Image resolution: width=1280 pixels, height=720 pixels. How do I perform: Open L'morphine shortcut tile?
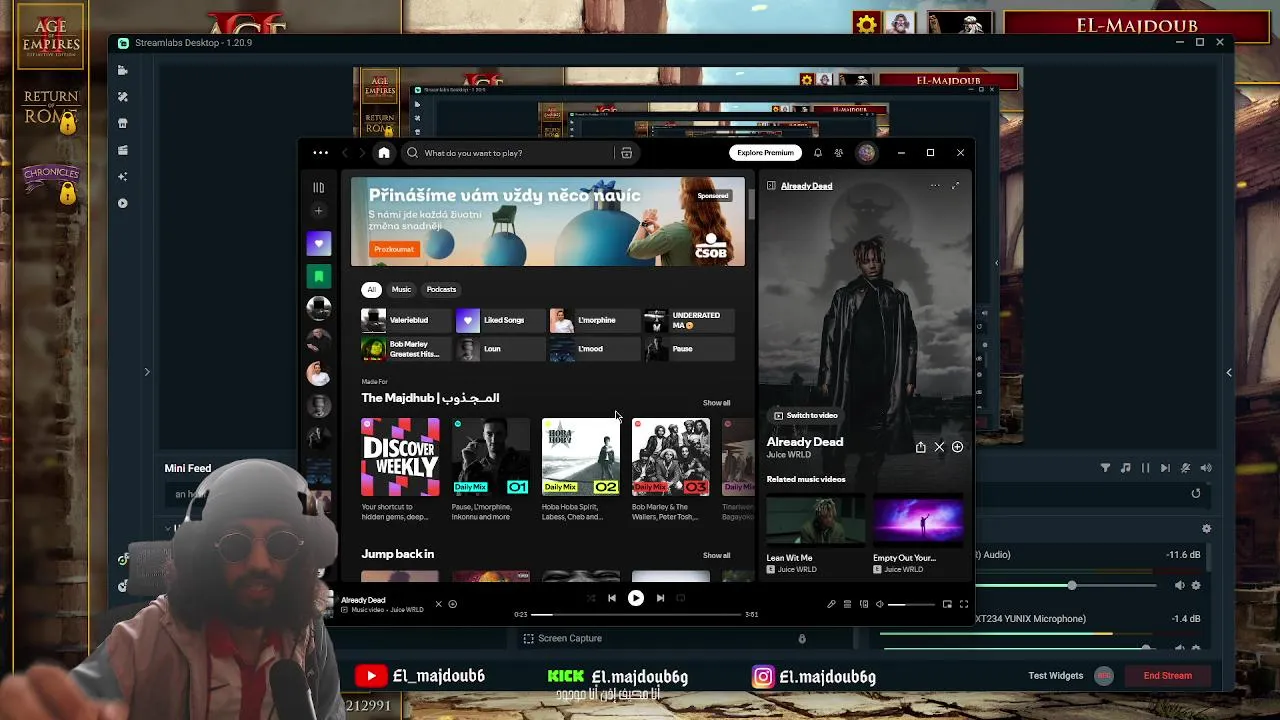coord(594,320)
